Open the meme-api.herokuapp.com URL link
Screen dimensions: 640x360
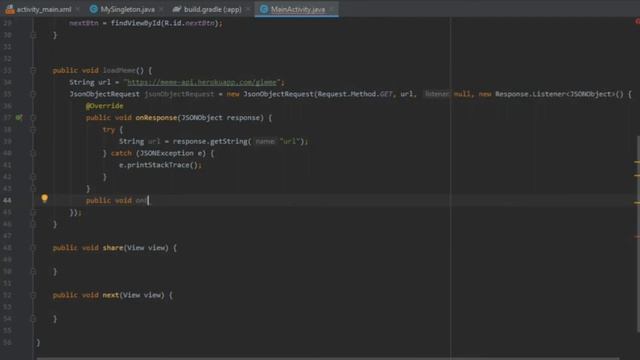(202, 82)
